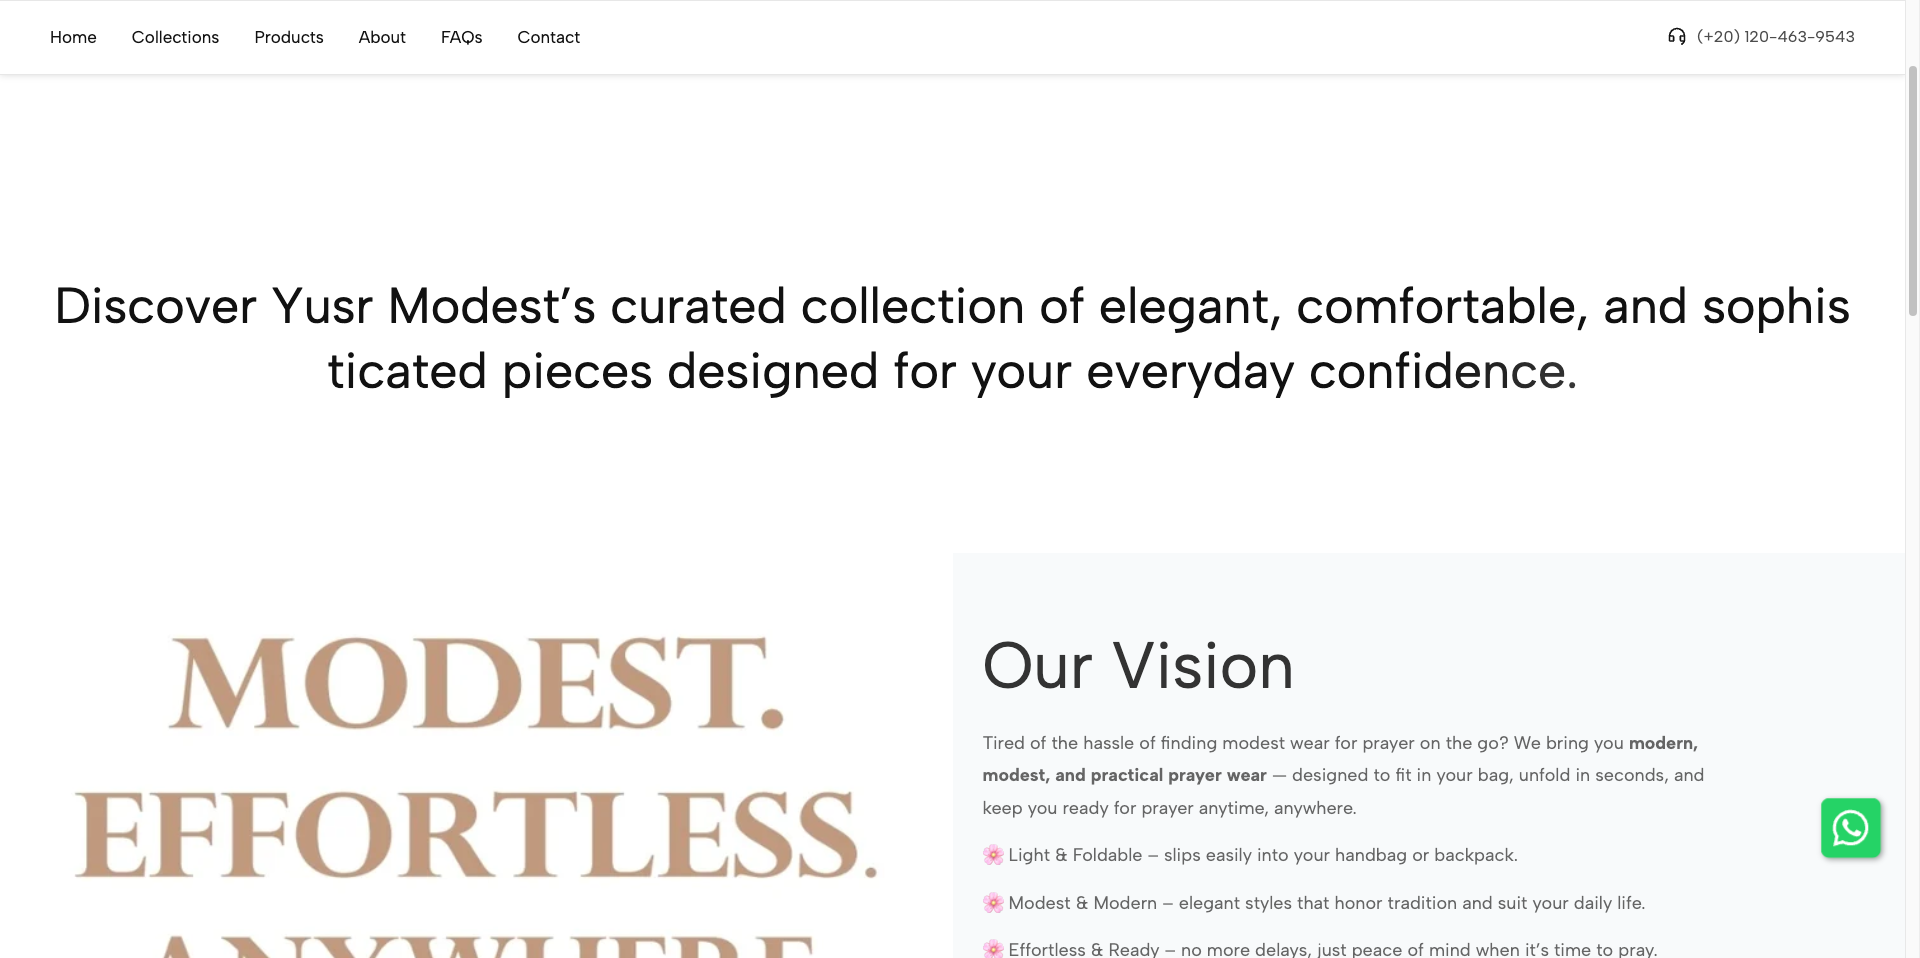
Task: Click the page's vertical scrollbar thumb
Action: coord(1912,190)
